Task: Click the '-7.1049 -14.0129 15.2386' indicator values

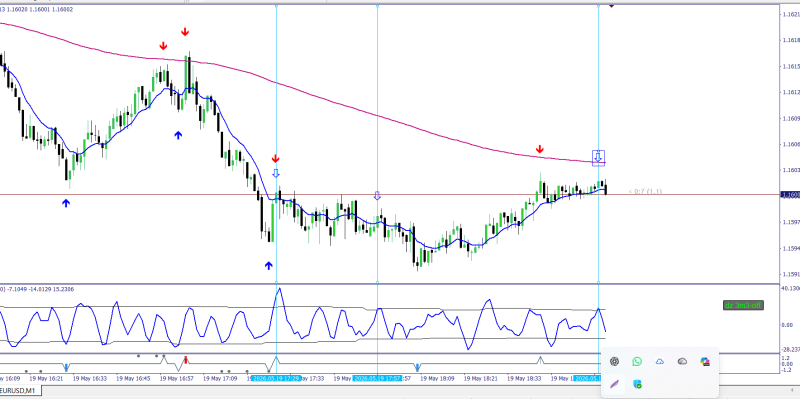Action: coord(40,289)
